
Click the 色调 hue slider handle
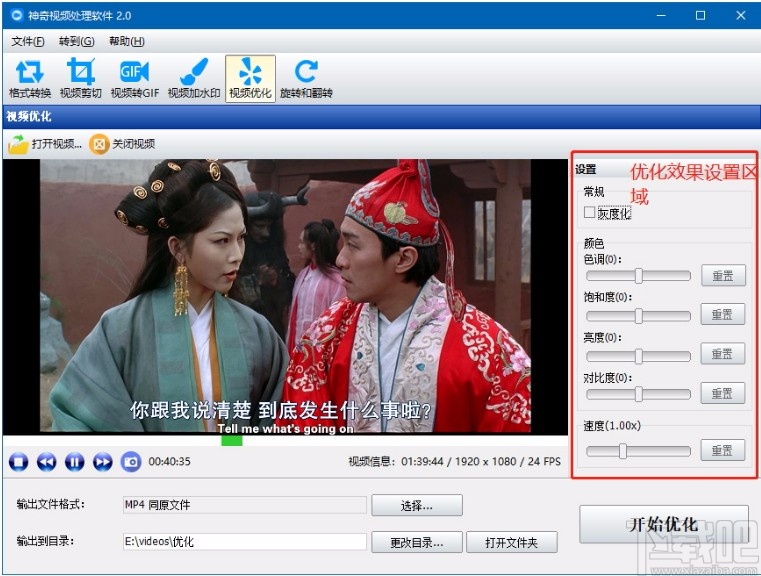[639, 276]
